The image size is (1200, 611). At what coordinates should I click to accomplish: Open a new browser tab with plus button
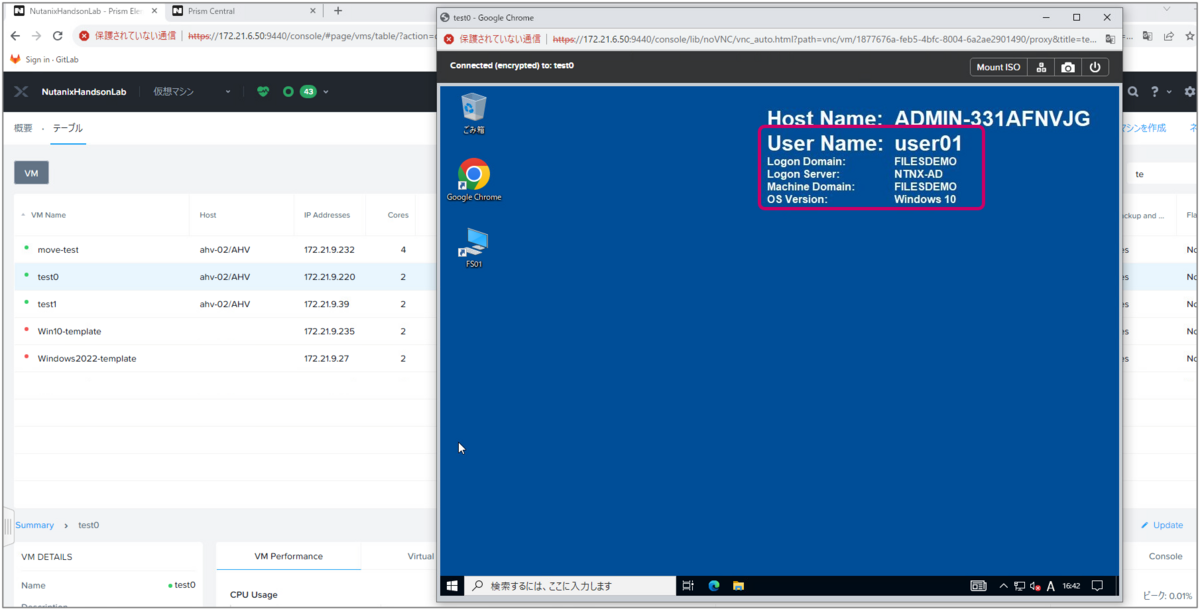tap(338, 11)
